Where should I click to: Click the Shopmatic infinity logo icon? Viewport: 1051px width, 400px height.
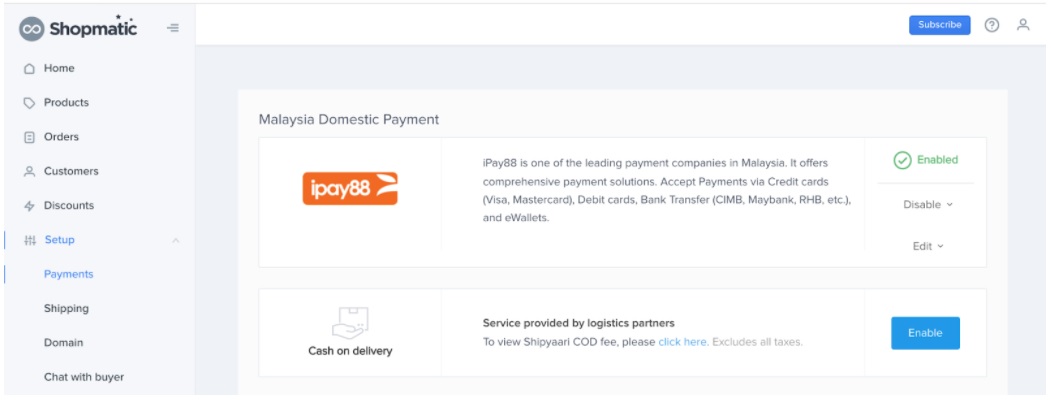coord(31,29)
